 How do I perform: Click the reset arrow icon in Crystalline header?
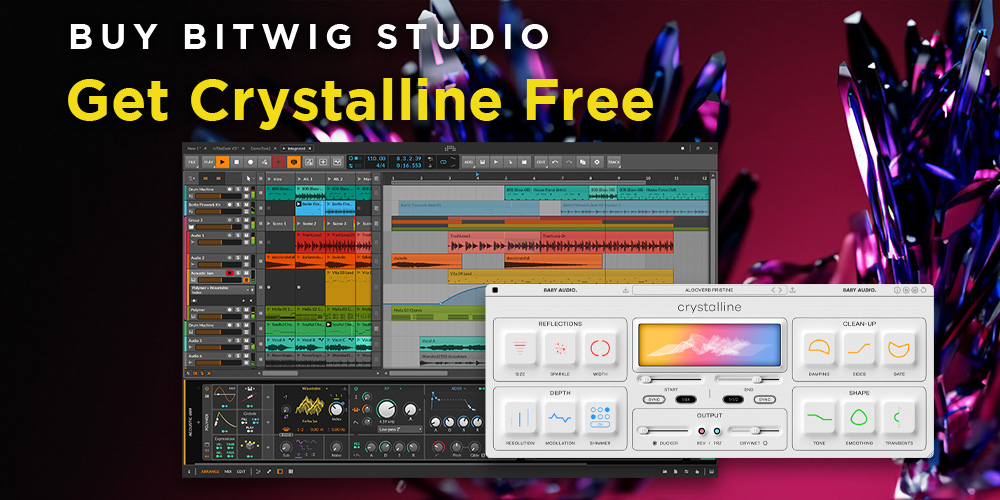[923, 290]
